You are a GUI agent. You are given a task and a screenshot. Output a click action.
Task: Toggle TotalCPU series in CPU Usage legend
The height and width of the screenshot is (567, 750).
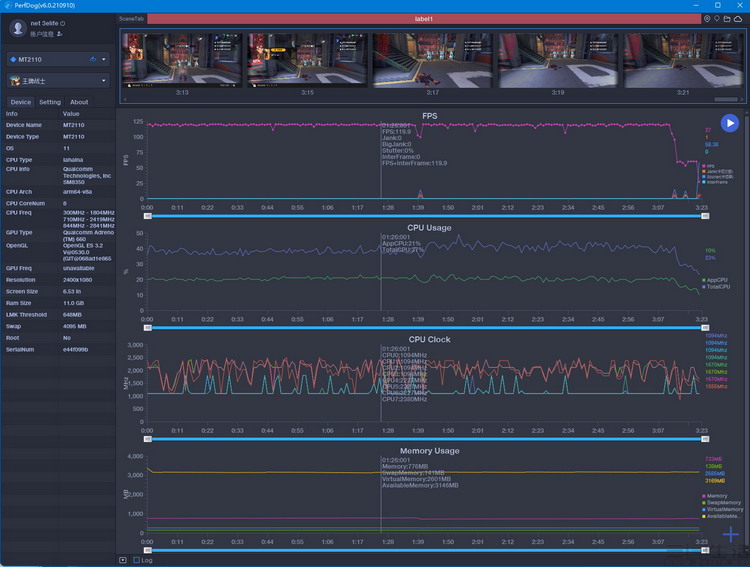(716, 287)
